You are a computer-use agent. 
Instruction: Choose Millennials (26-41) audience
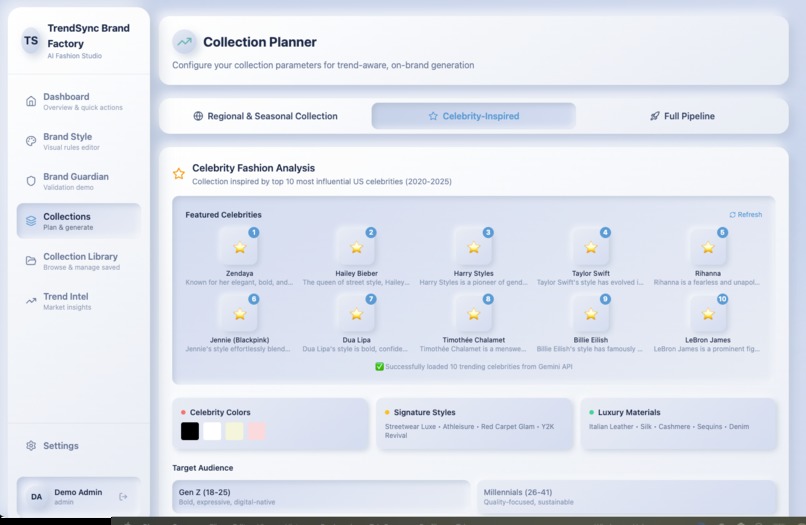[626, 497]
